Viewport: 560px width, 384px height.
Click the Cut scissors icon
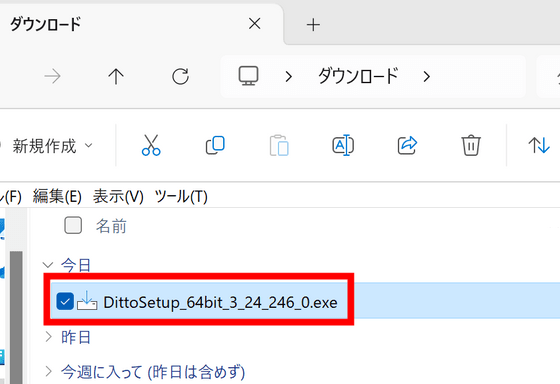tap(151, 145)
